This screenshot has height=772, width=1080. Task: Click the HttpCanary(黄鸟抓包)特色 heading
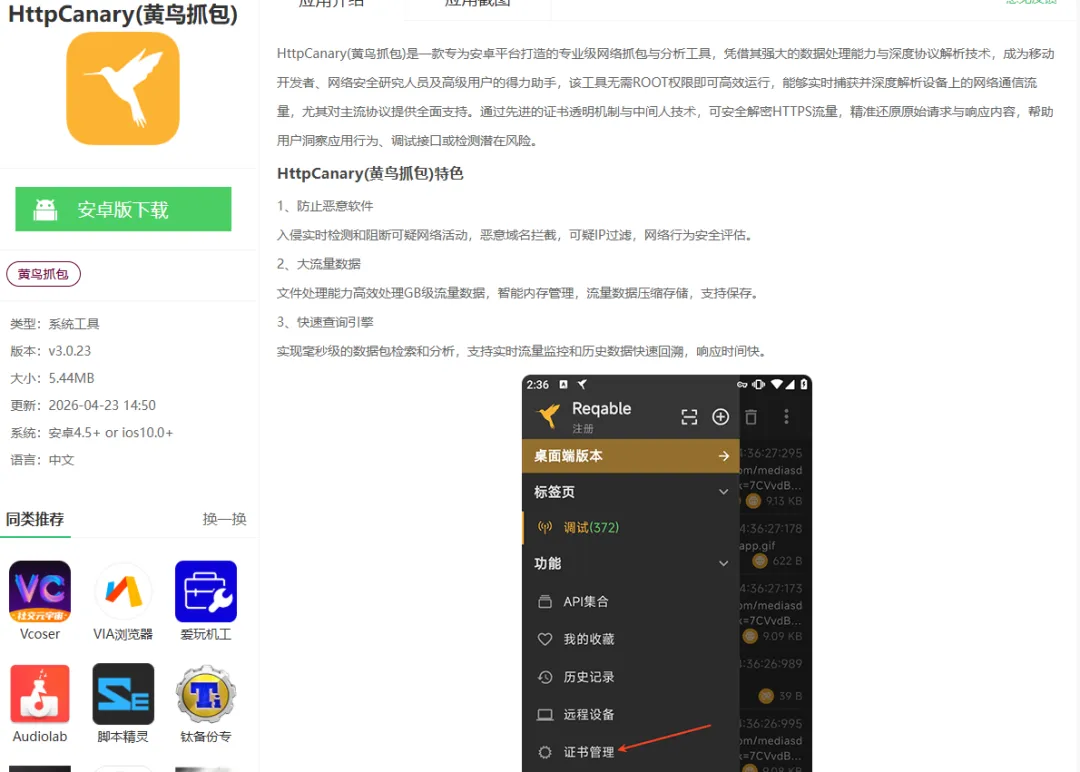370,174
